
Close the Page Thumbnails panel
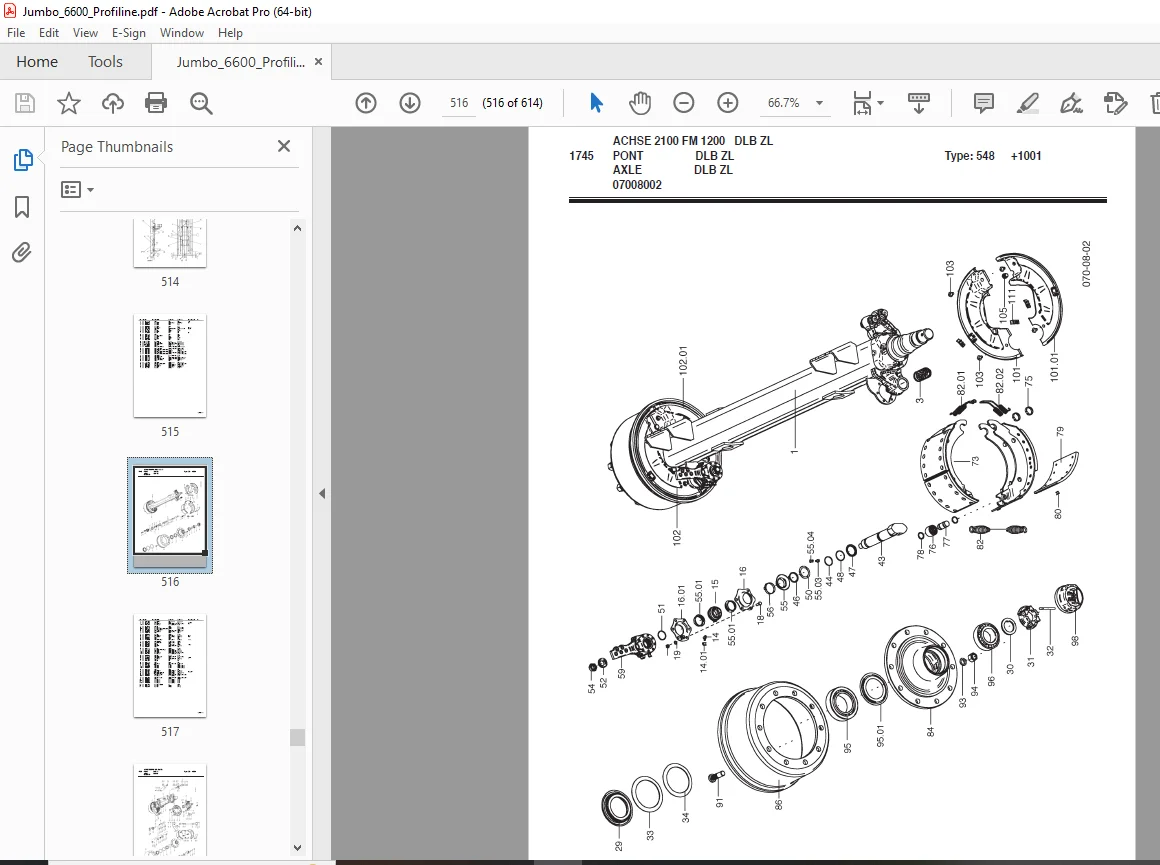284,147
